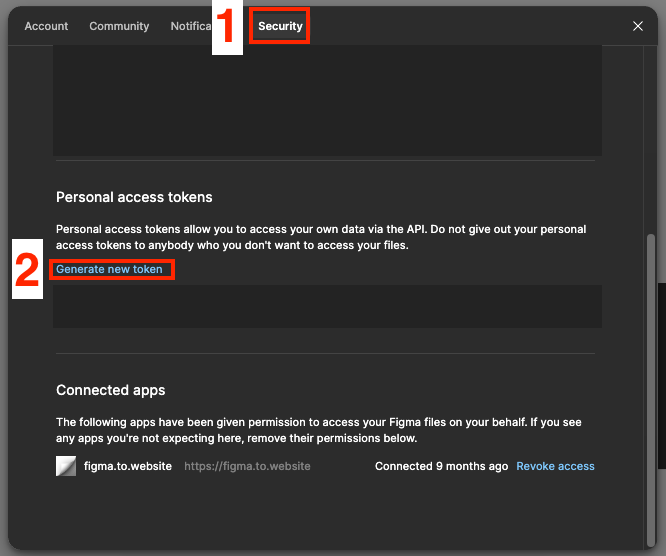Click the Personal access tokens heading

[x=134, y=197]
